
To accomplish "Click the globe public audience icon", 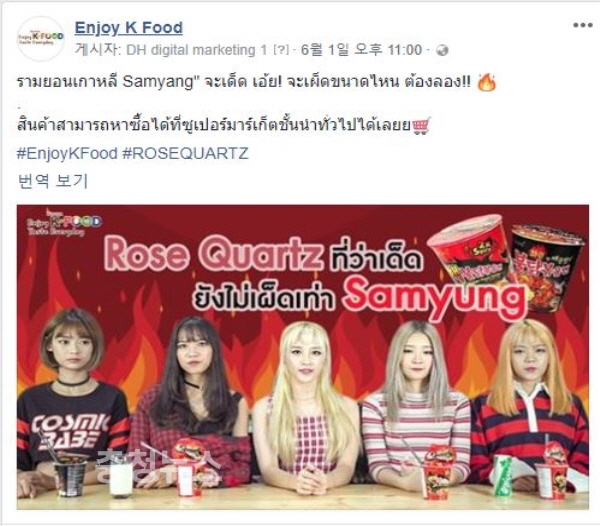I will 442,50.
